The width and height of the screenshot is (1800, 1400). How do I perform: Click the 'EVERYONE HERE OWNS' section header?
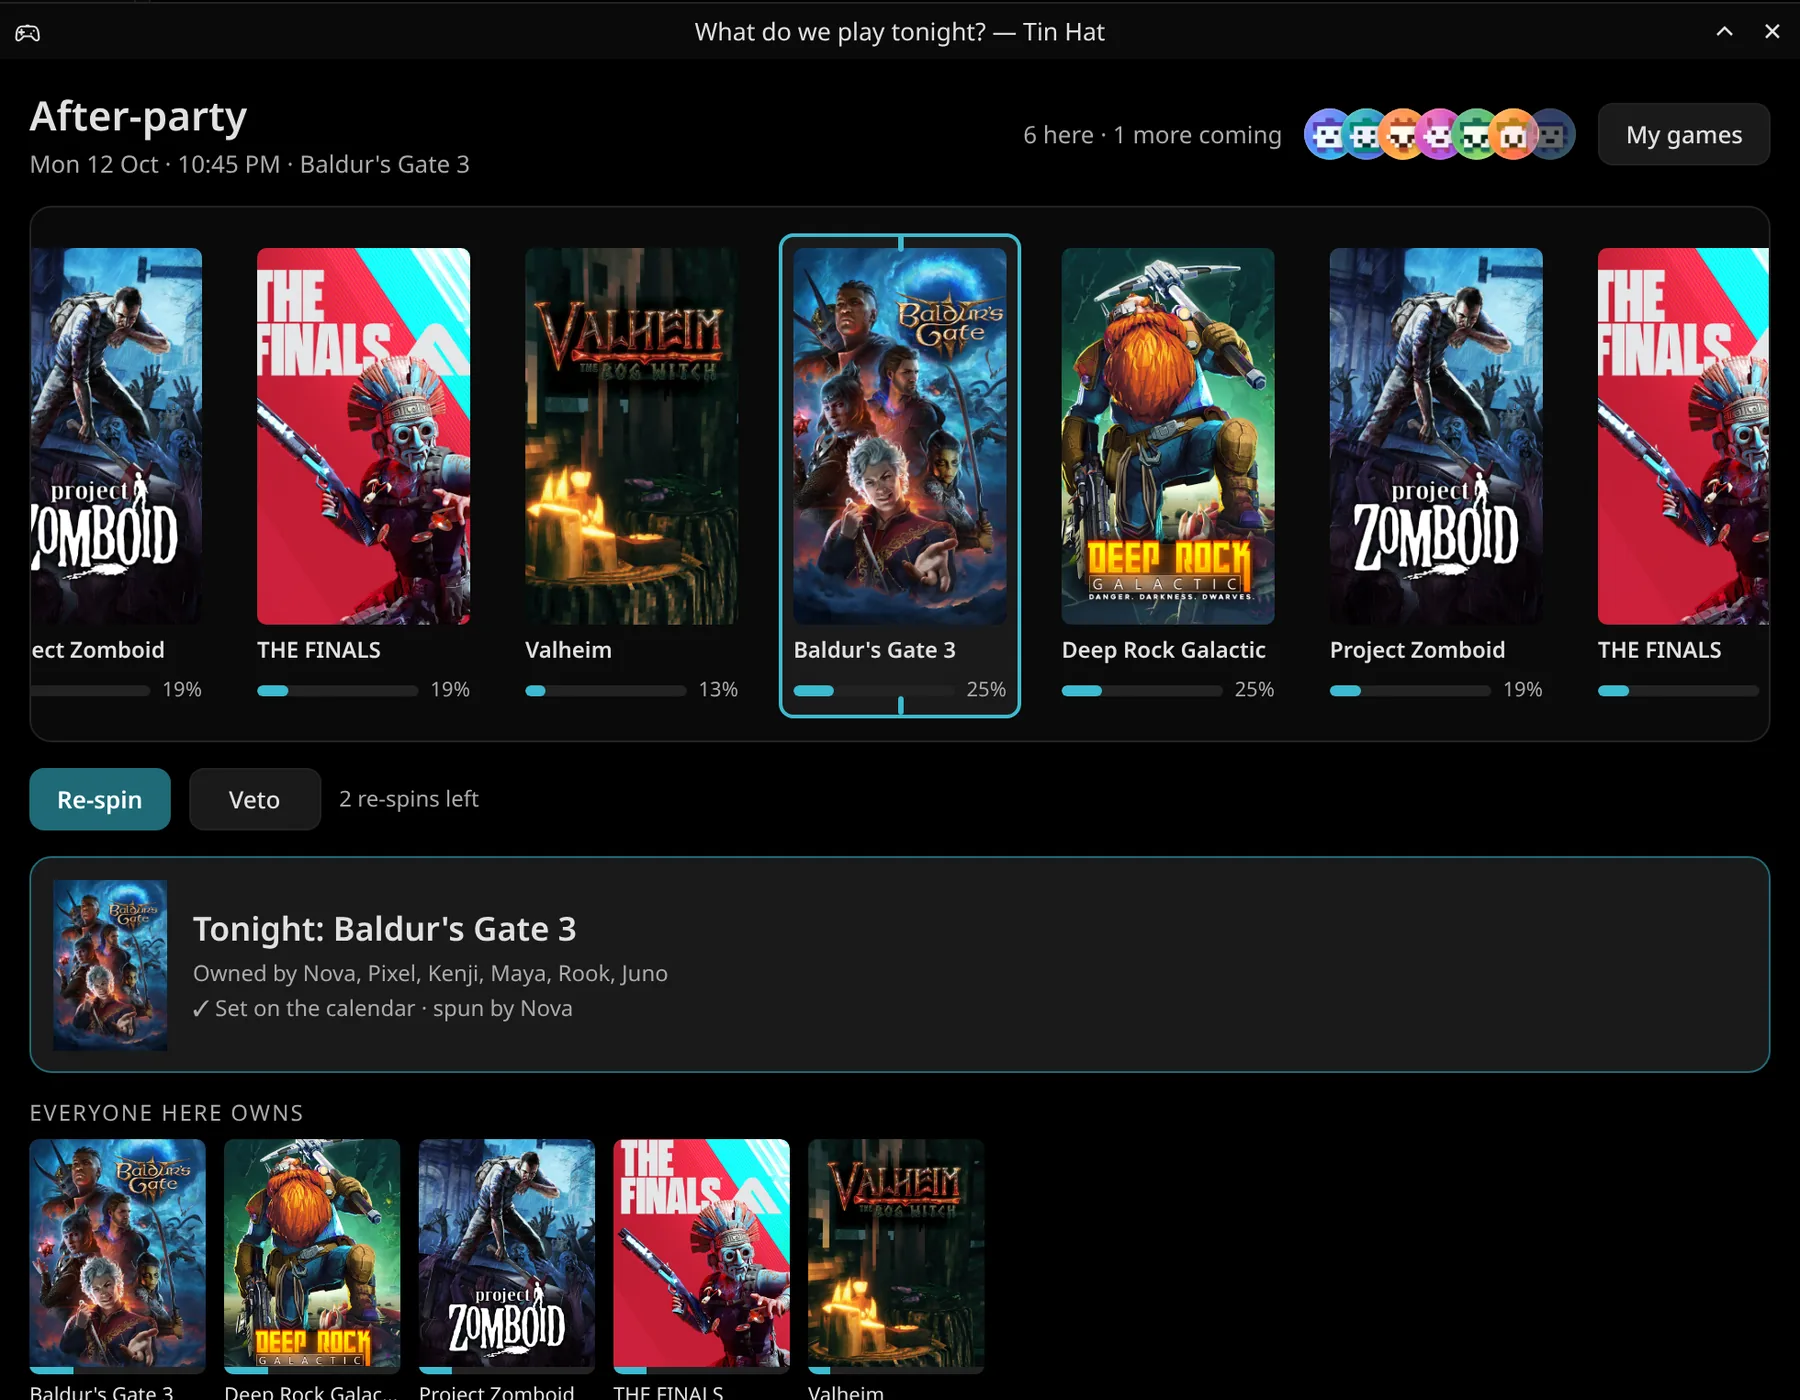pyautogui.click(x=166, y=1113)
